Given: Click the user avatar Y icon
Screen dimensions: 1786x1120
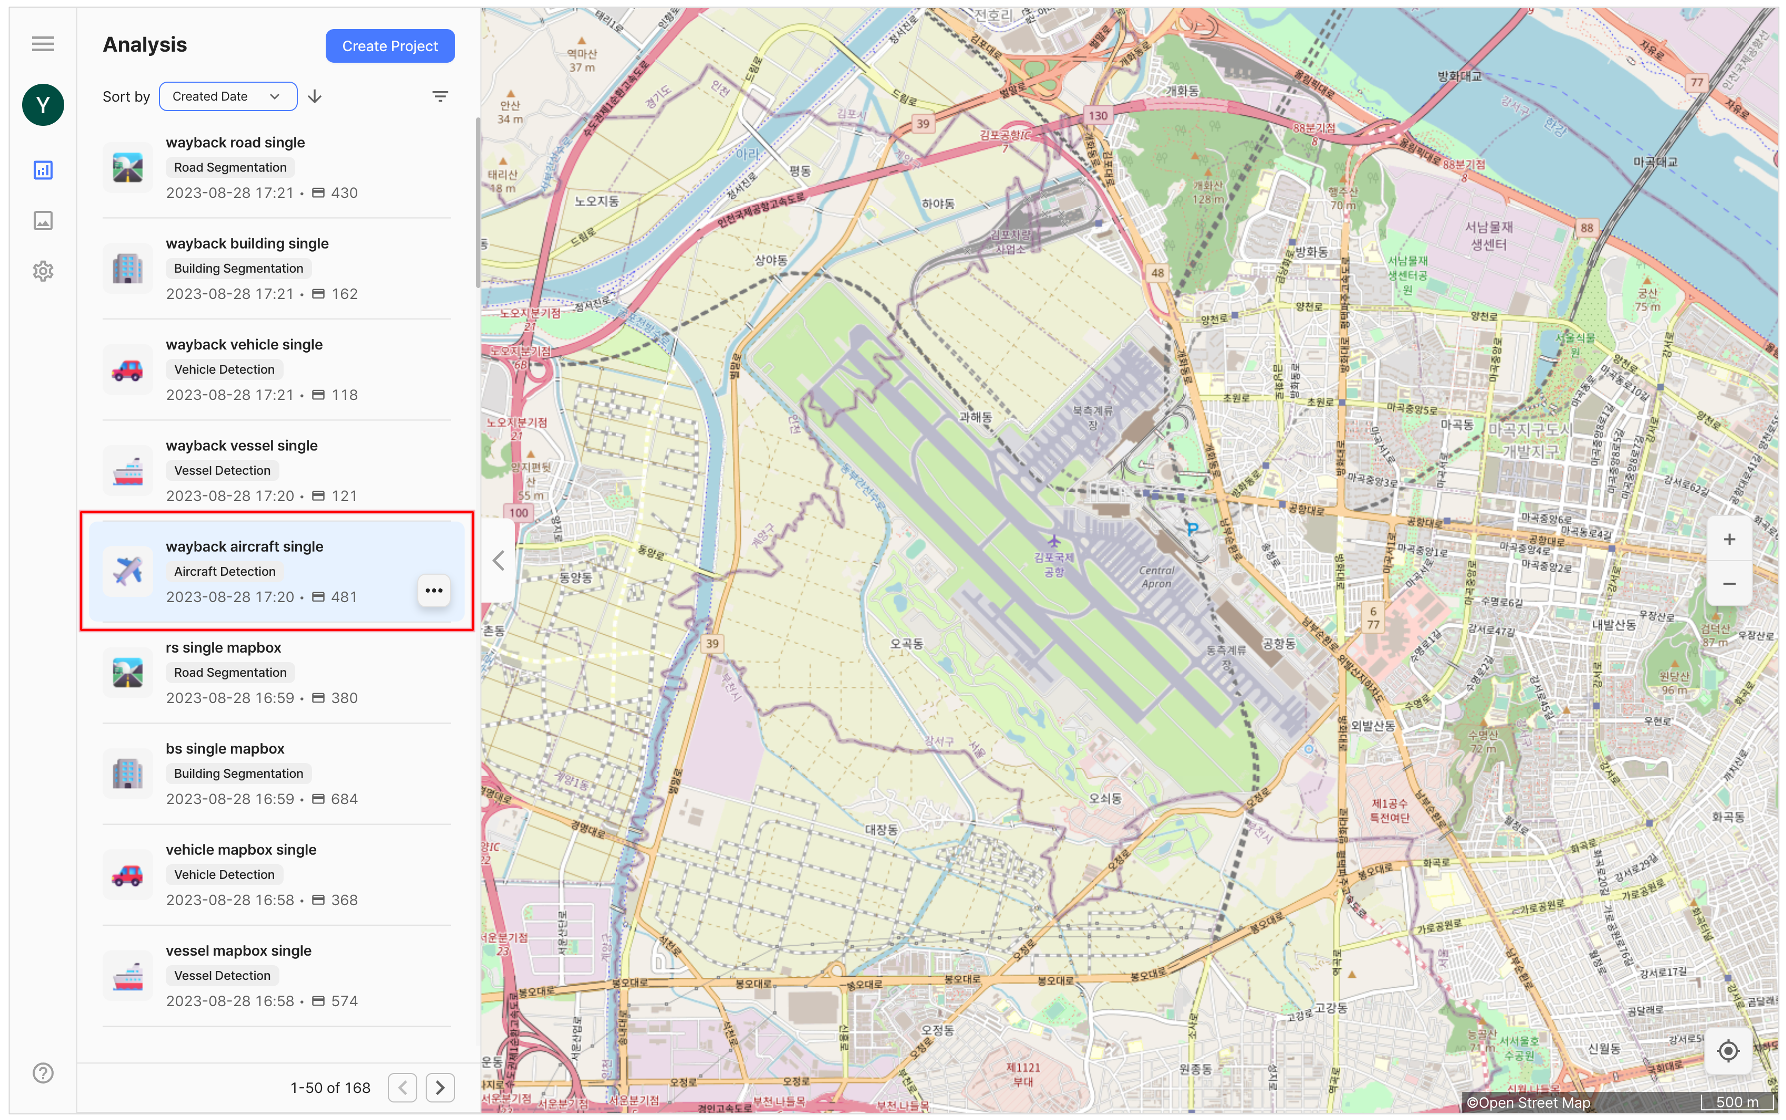Looking at the screenshot, I should coord(43,105).
